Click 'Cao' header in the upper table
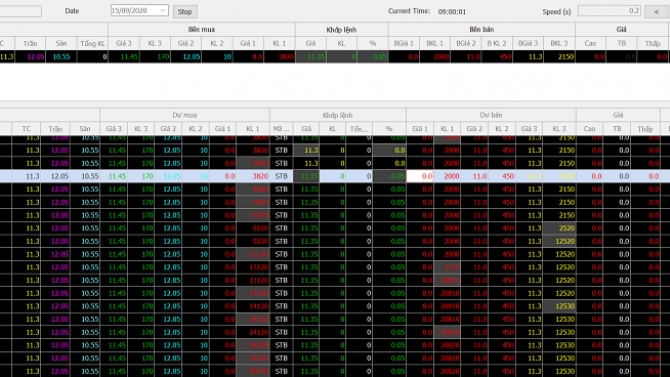 591,43
